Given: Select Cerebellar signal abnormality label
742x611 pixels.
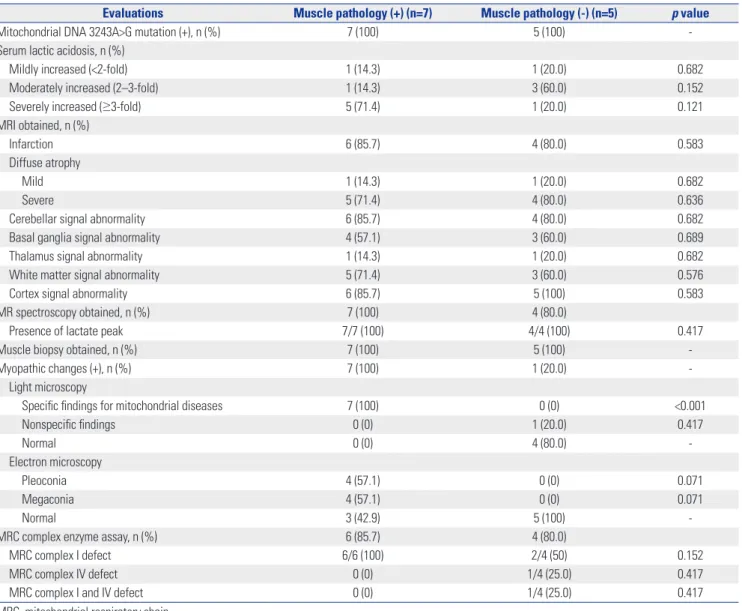Looking at the screenshot, I should (77, 219).
